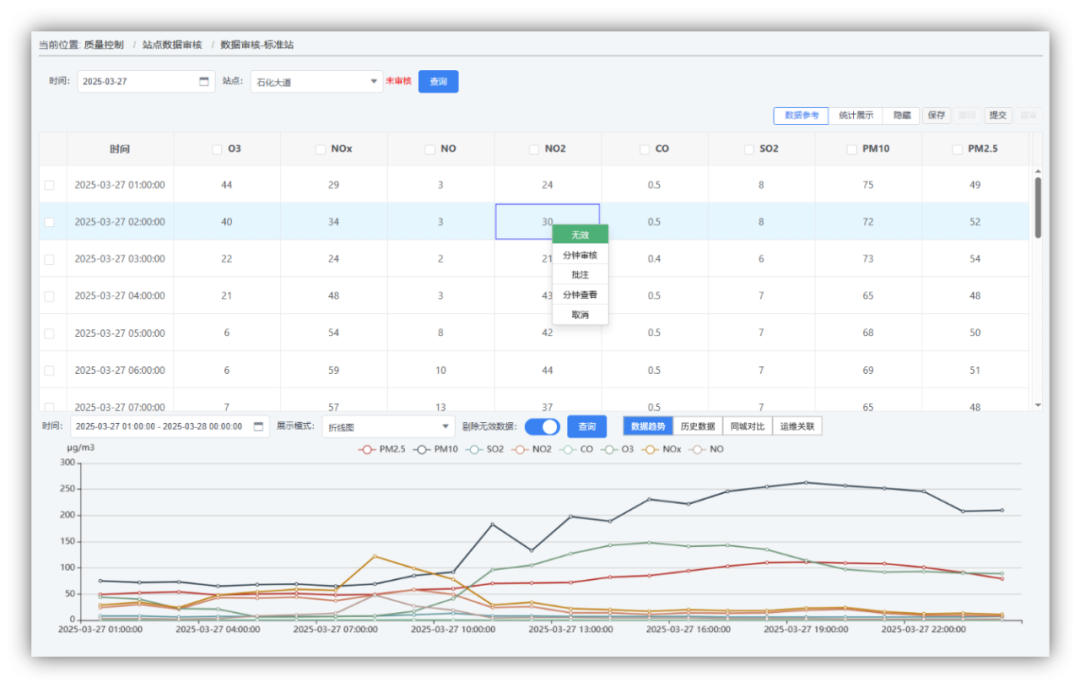Select the 04:00:00 row checkbox
This screenshot has width=1080, height=688.
(x=50, y=296)
